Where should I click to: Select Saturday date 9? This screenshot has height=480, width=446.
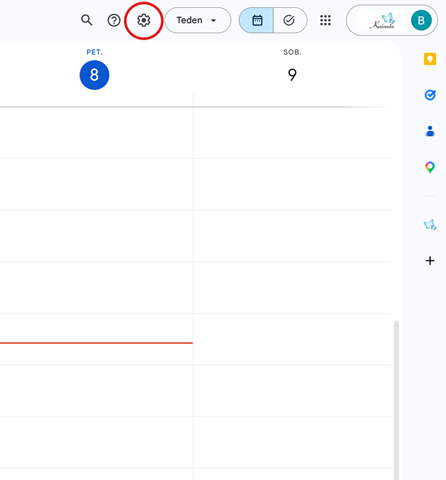(292, 75)
